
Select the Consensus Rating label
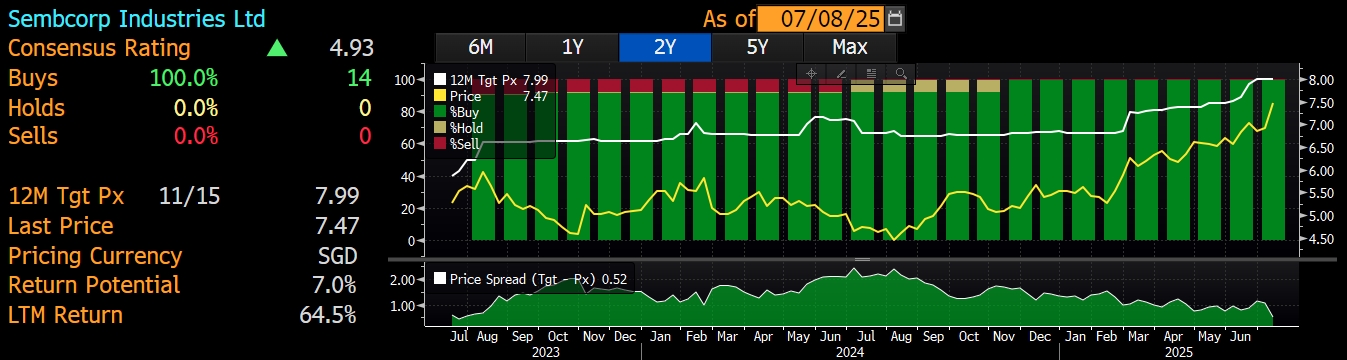(99, 48)
